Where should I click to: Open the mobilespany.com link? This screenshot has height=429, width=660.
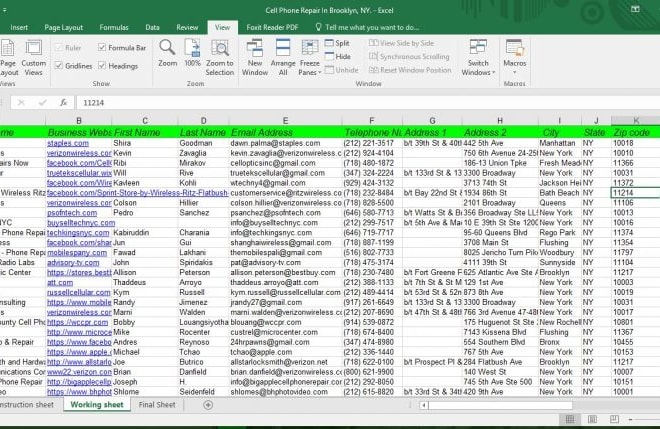pos(77,253)
